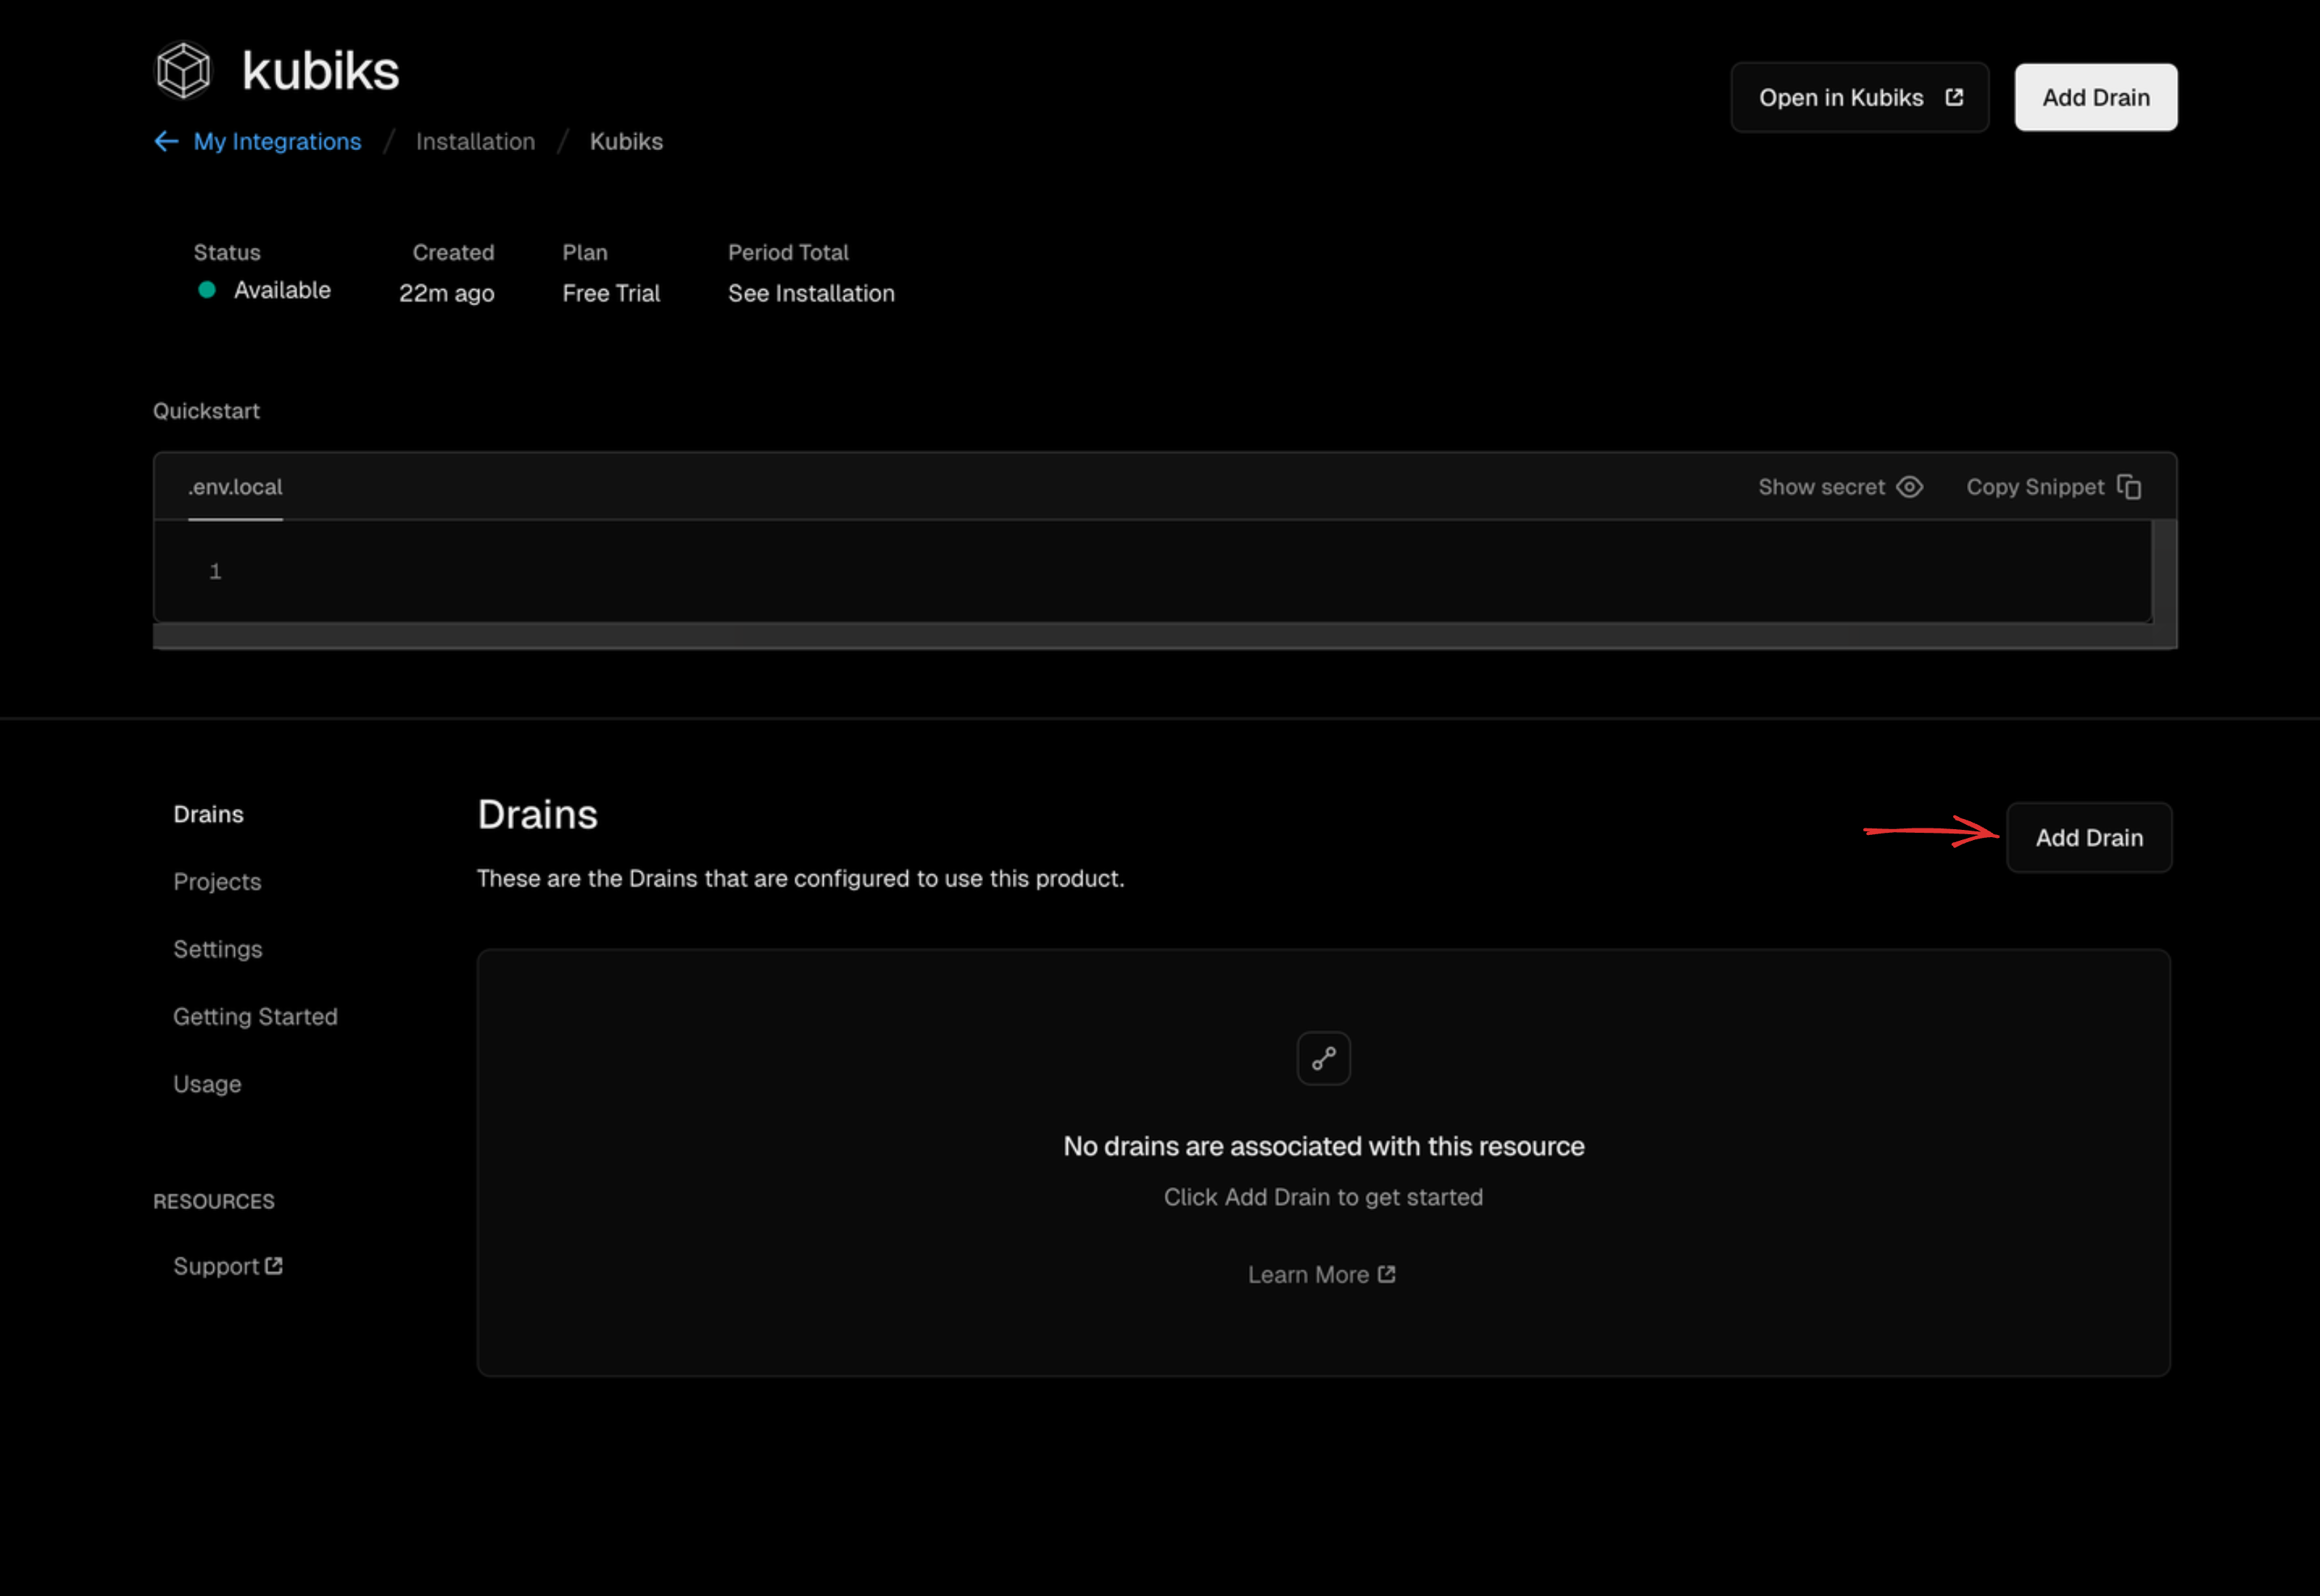Screen dimensions: 2320x1596
Task: Click the external link icon next to Learn More
Action: [1386, 1274]
